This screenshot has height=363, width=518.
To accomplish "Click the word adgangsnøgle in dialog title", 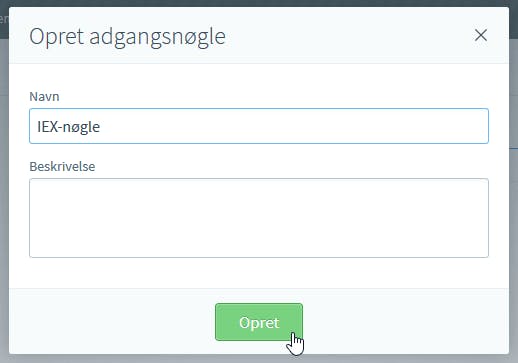I will (x=158, y=37).
